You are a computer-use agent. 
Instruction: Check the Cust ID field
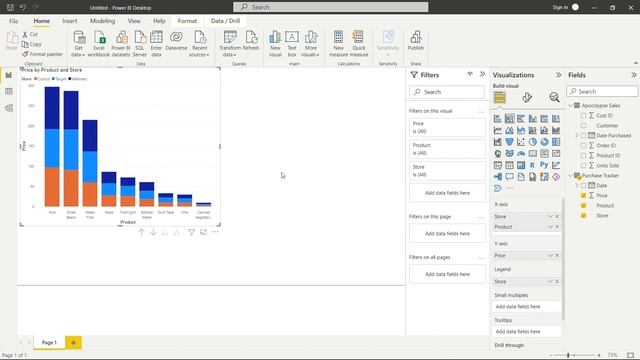[583, 116]
